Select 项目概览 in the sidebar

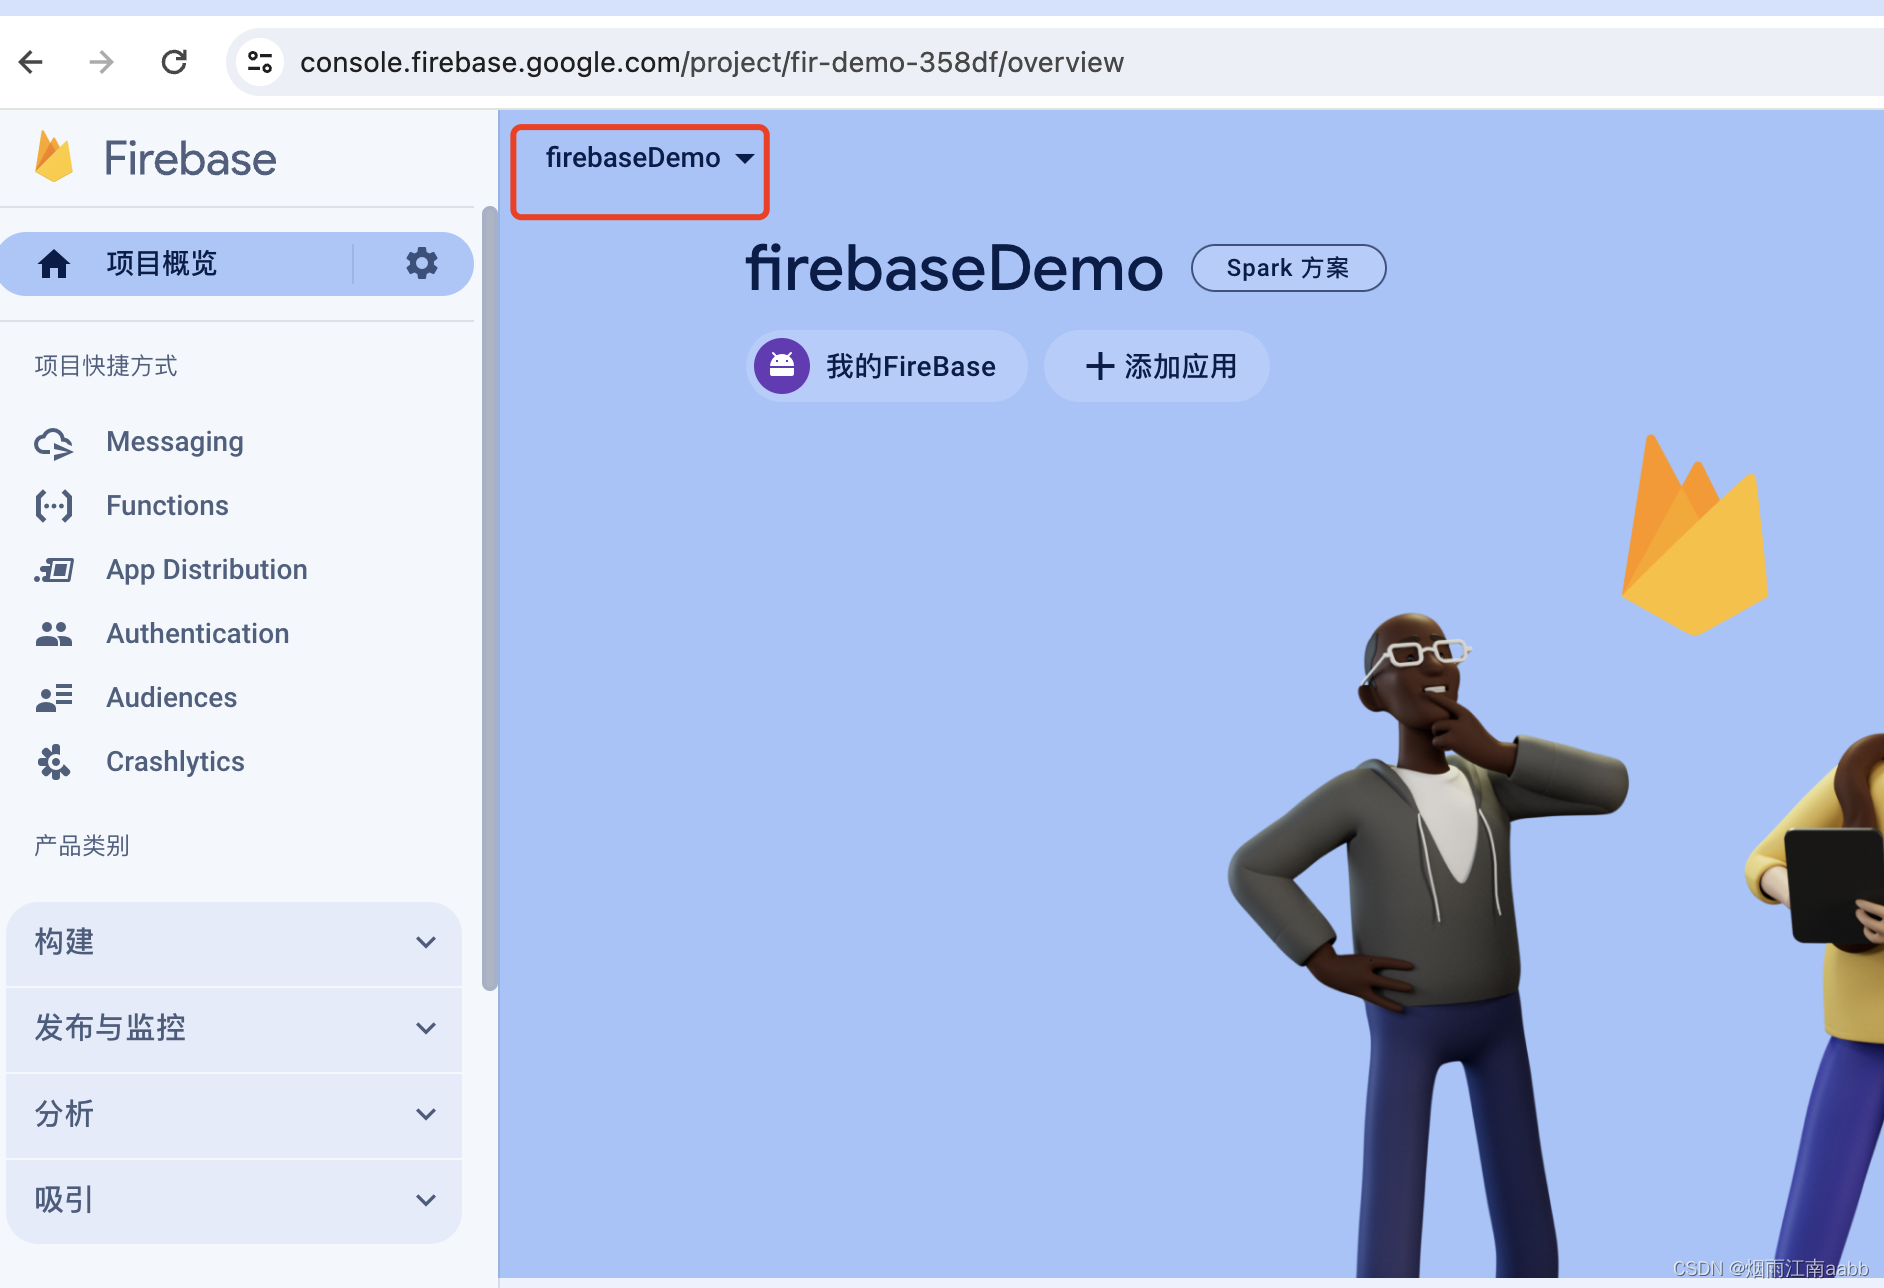162,264
